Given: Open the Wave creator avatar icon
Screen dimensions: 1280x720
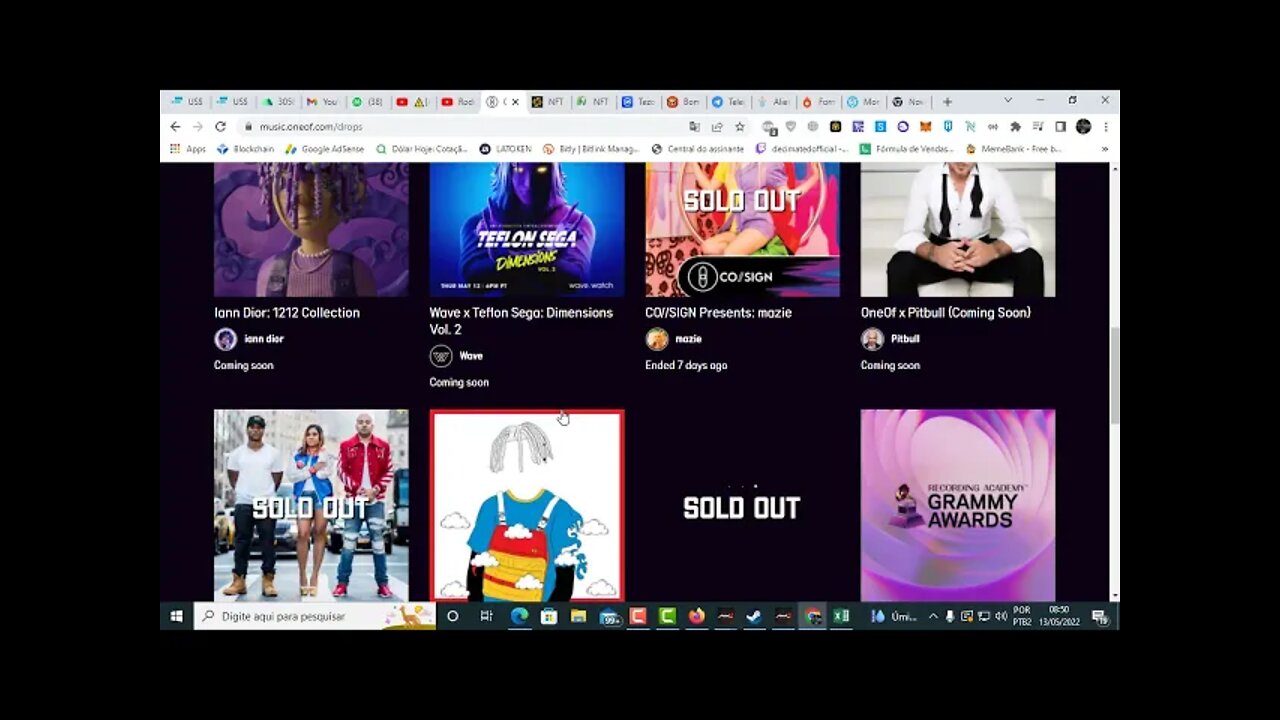Looking at the screenshot, I should (441, 356).
